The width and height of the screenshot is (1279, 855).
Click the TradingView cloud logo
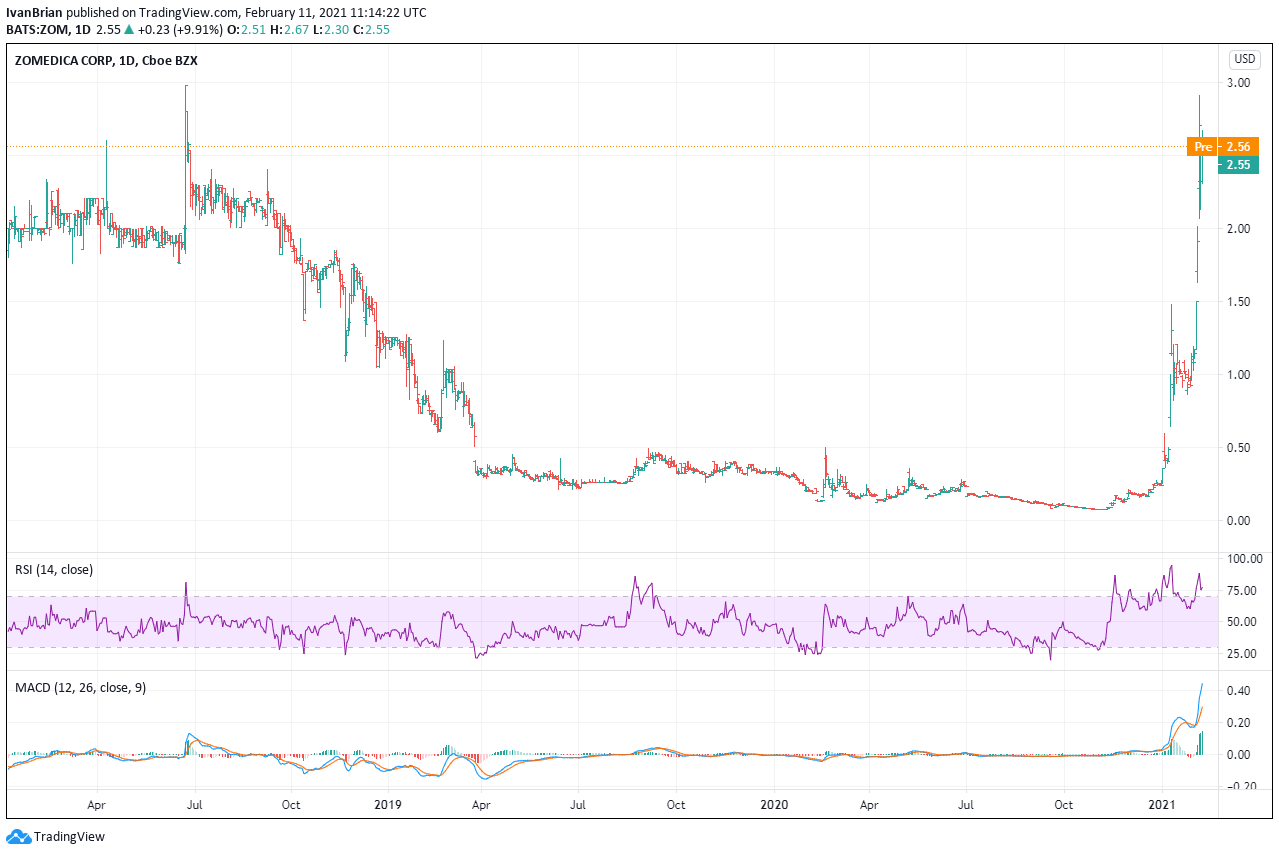coord(18,837)
